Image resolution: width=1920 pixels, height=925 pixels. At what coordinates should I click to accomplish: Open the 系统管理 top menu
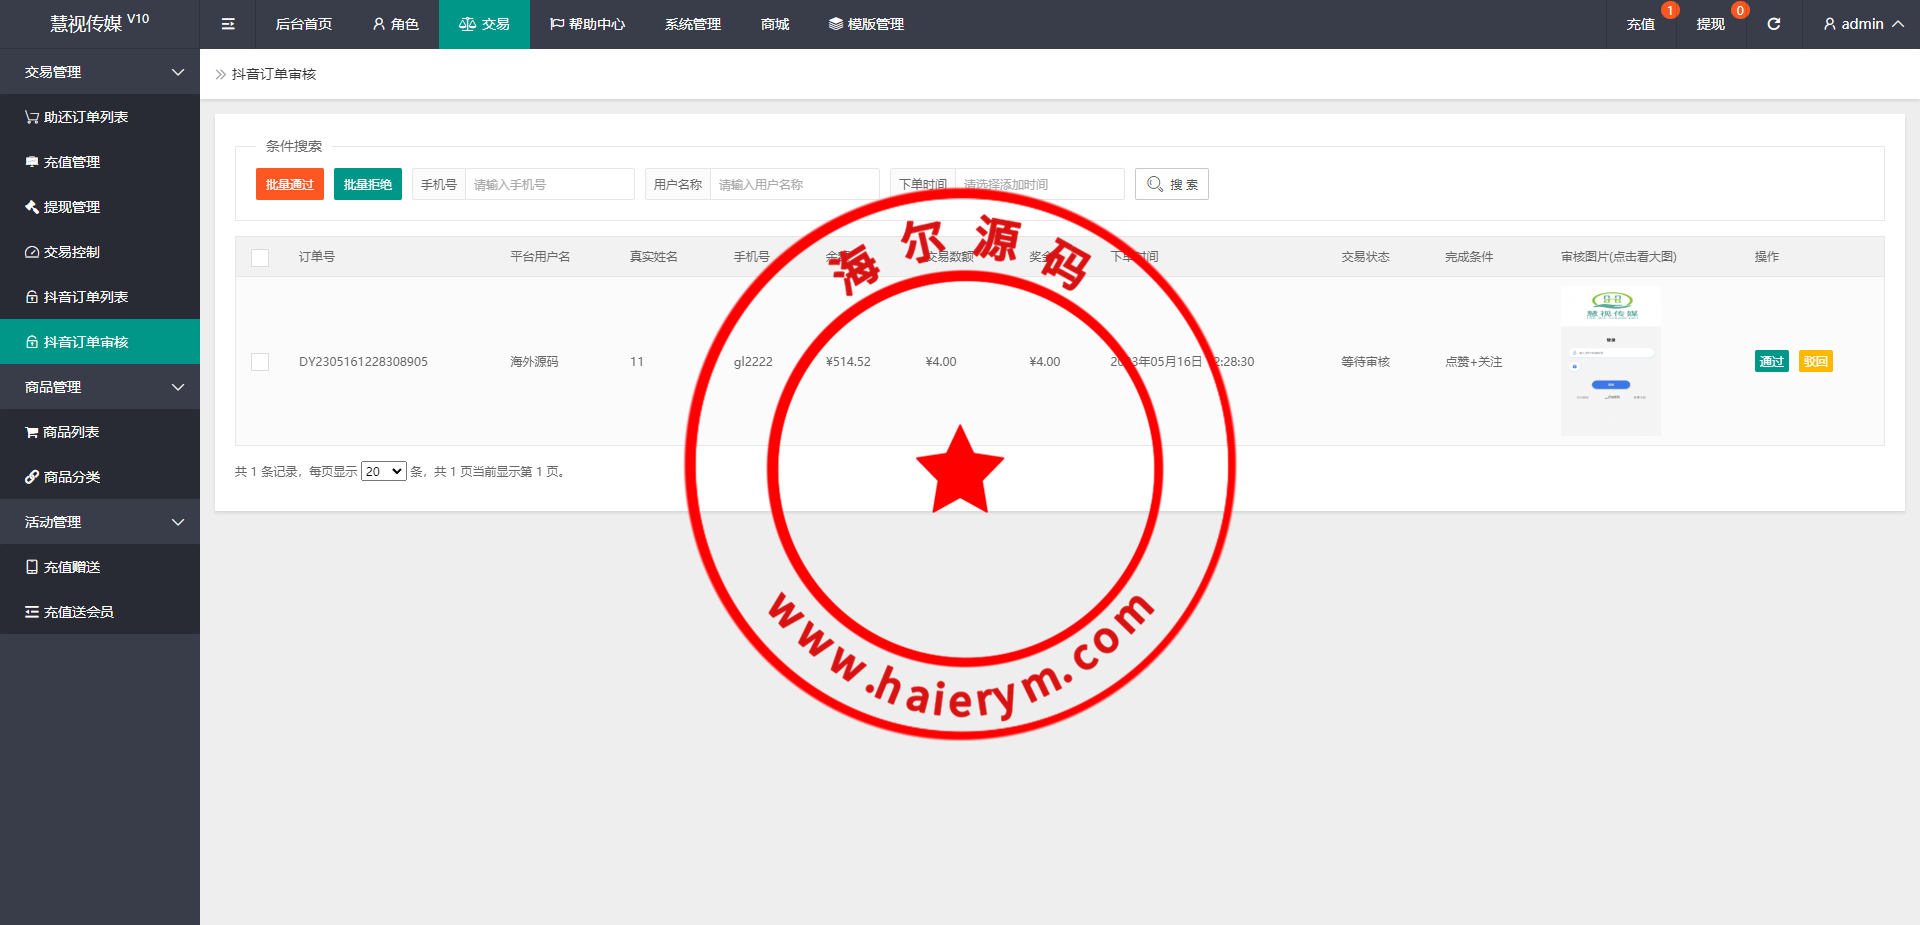[692, 24]
